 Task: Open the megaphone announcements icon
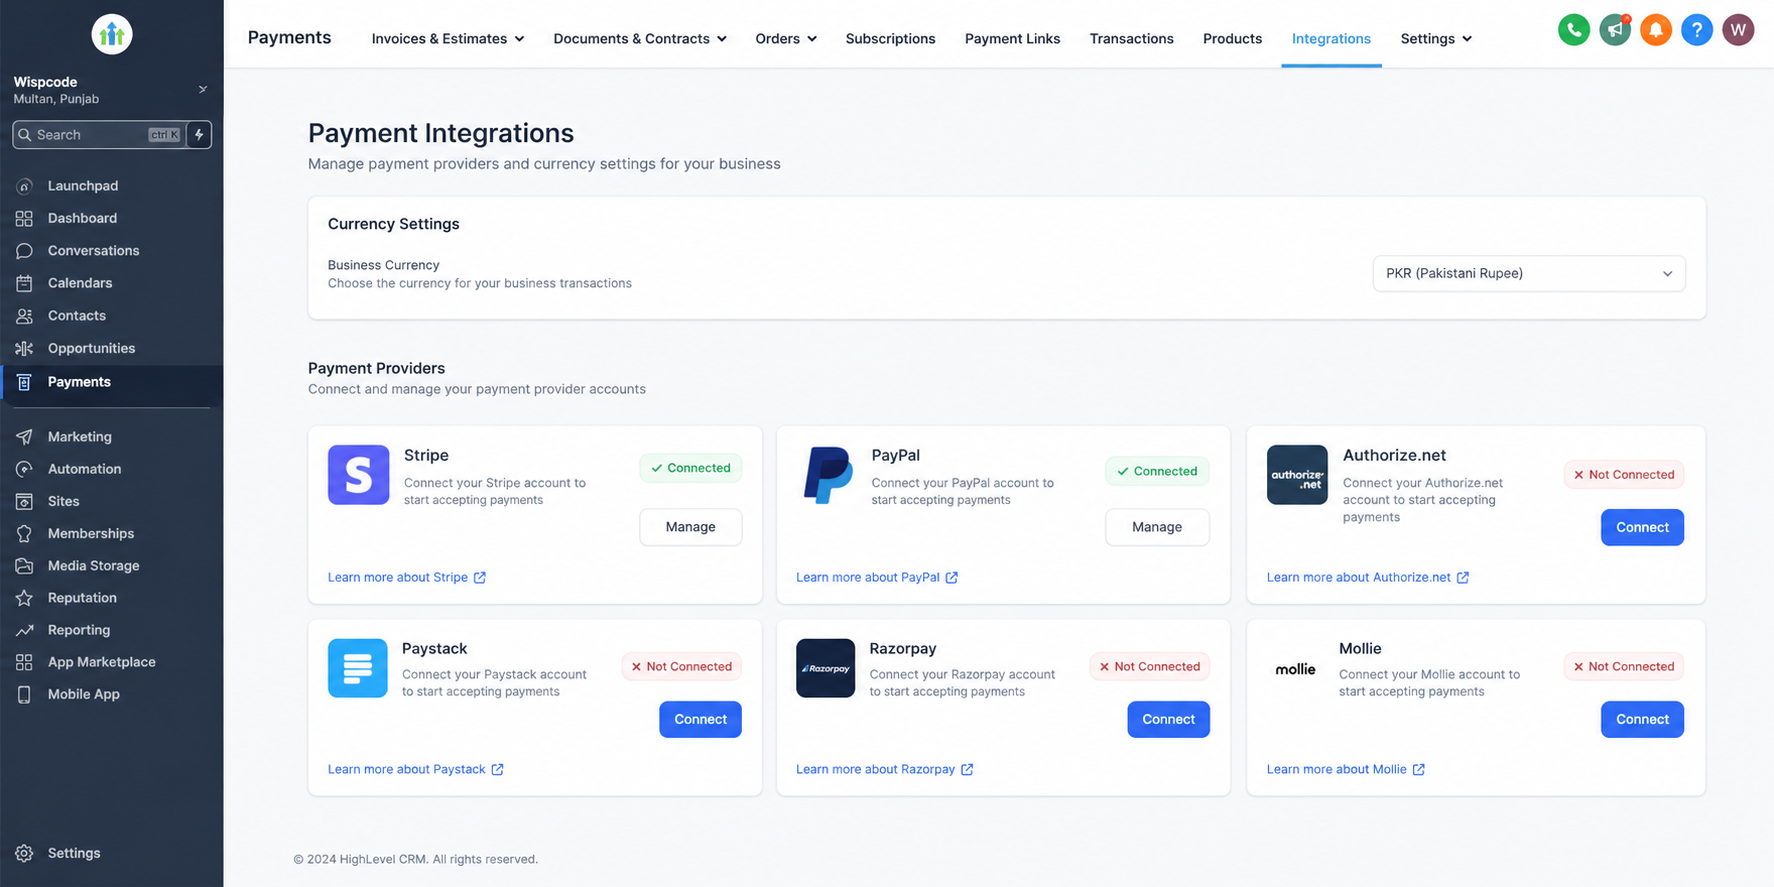point(1615,30)
